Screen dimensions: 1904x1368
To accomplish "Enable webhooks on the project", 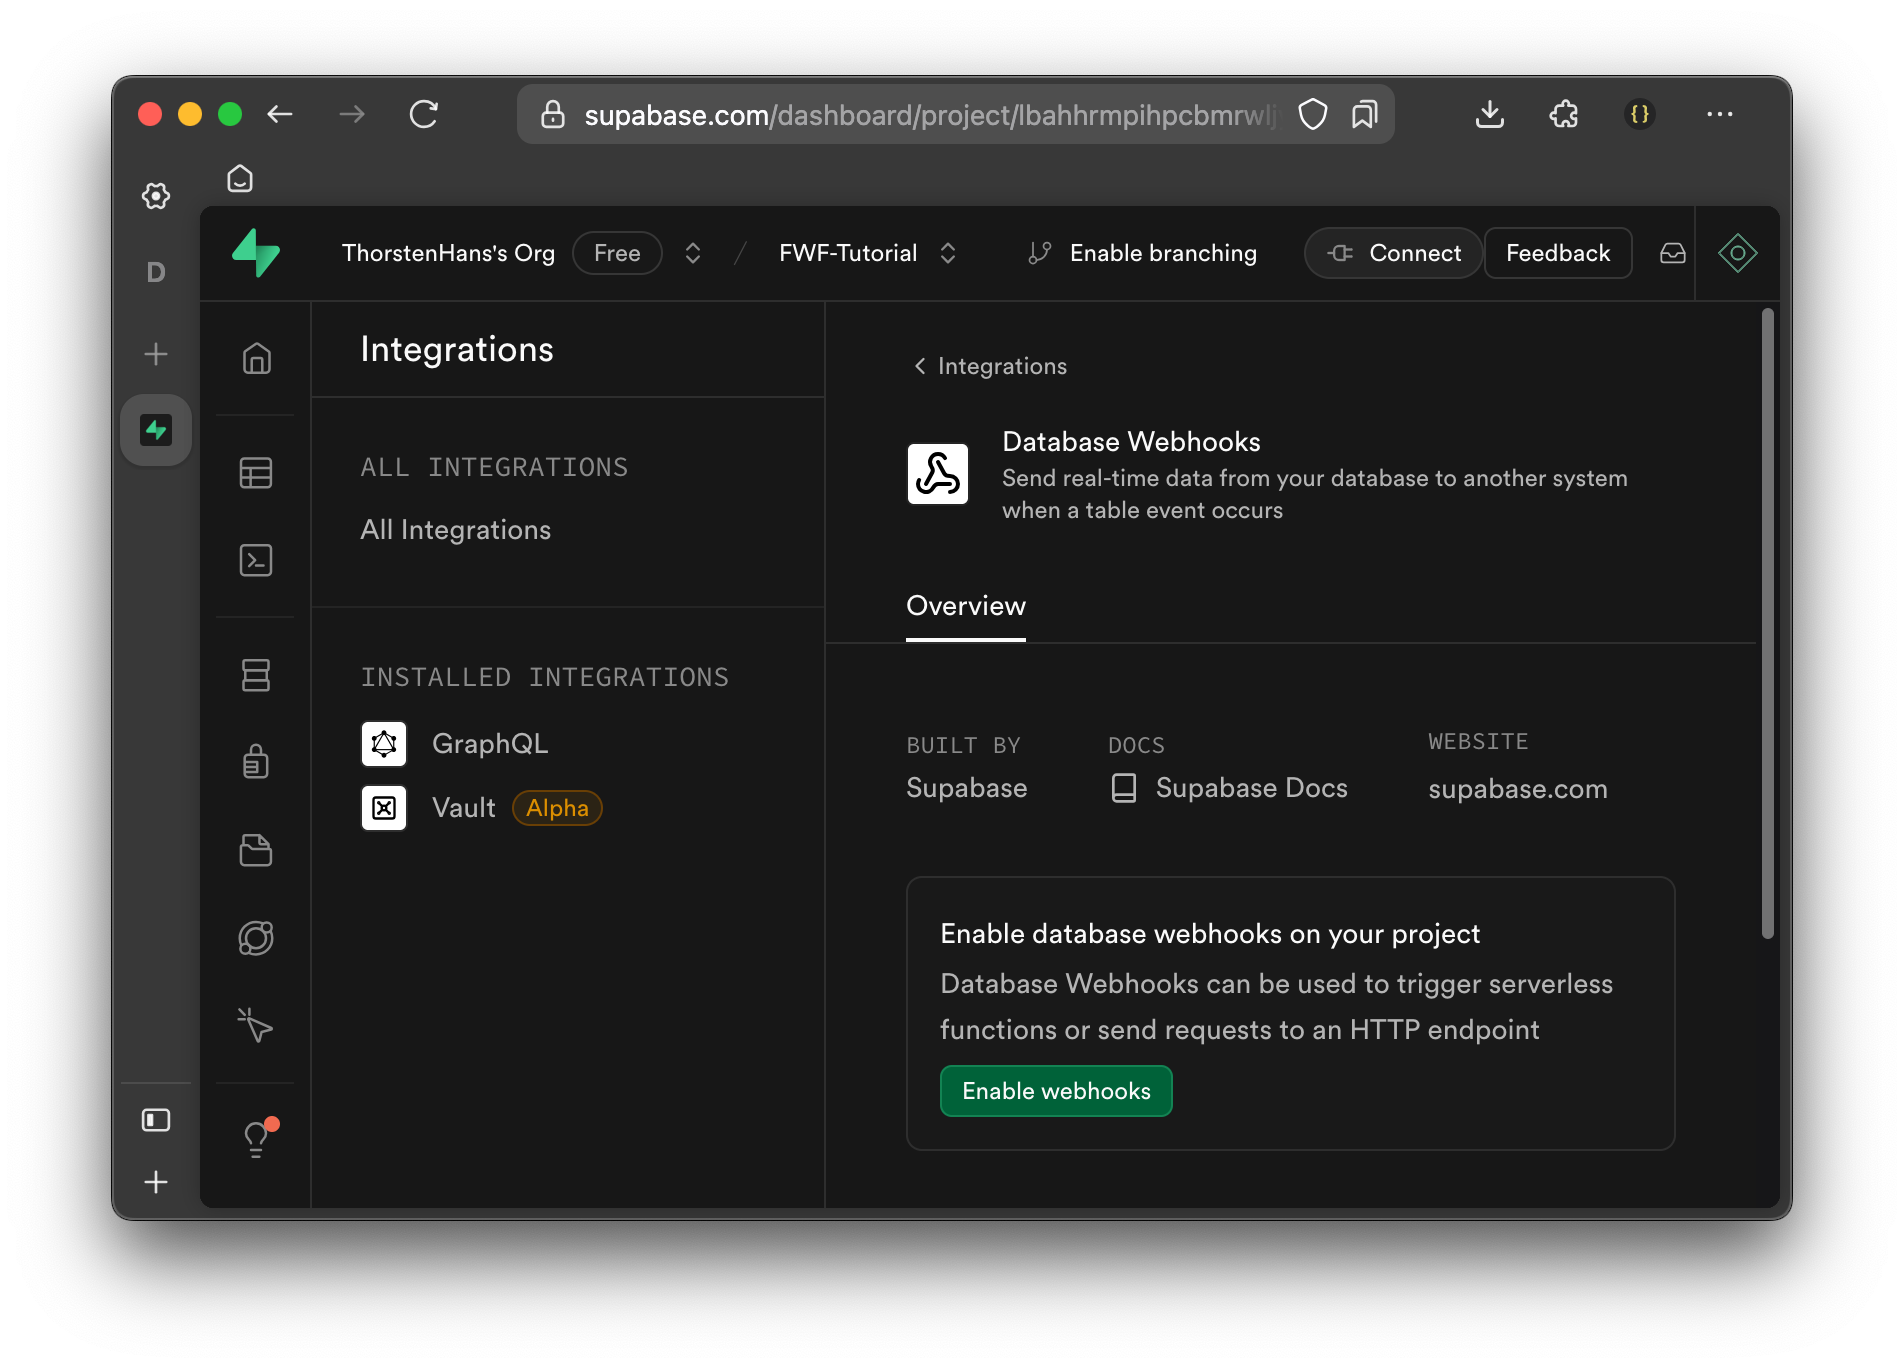I will (1056, 1091).
